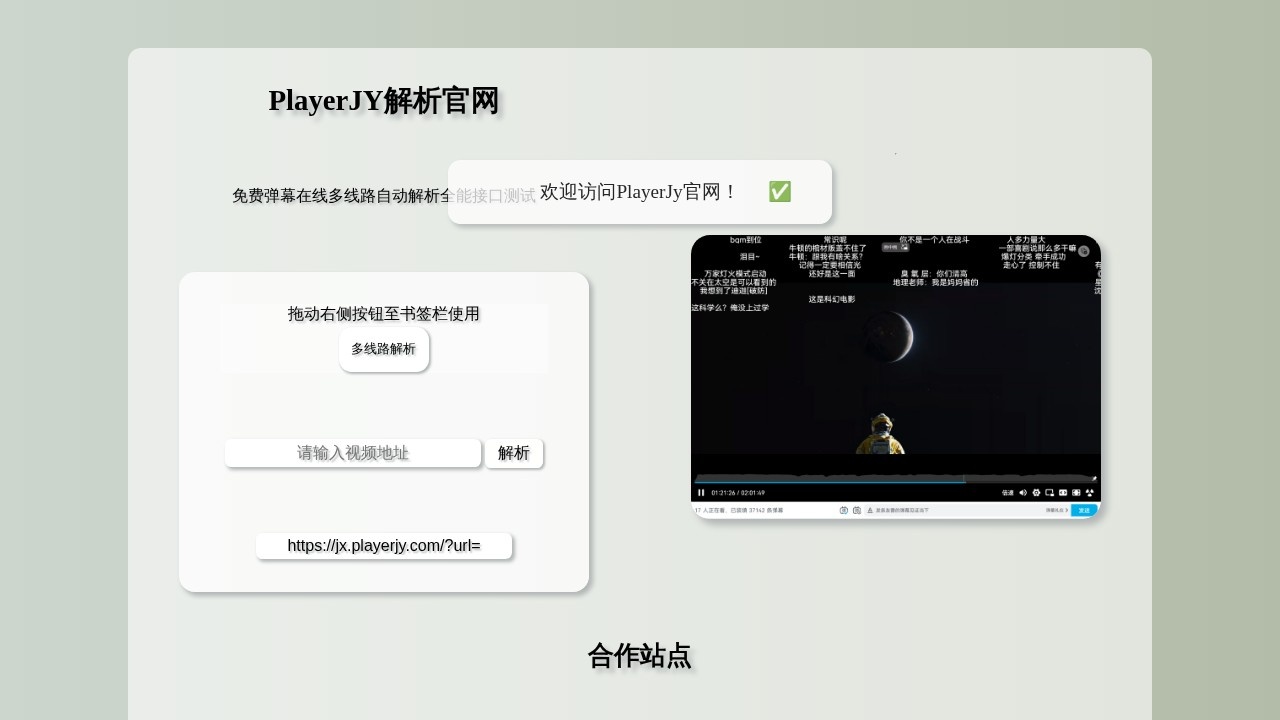Pause the video playback
The width and height of the screenshot is (1280, 720).
tap(700, 492)
